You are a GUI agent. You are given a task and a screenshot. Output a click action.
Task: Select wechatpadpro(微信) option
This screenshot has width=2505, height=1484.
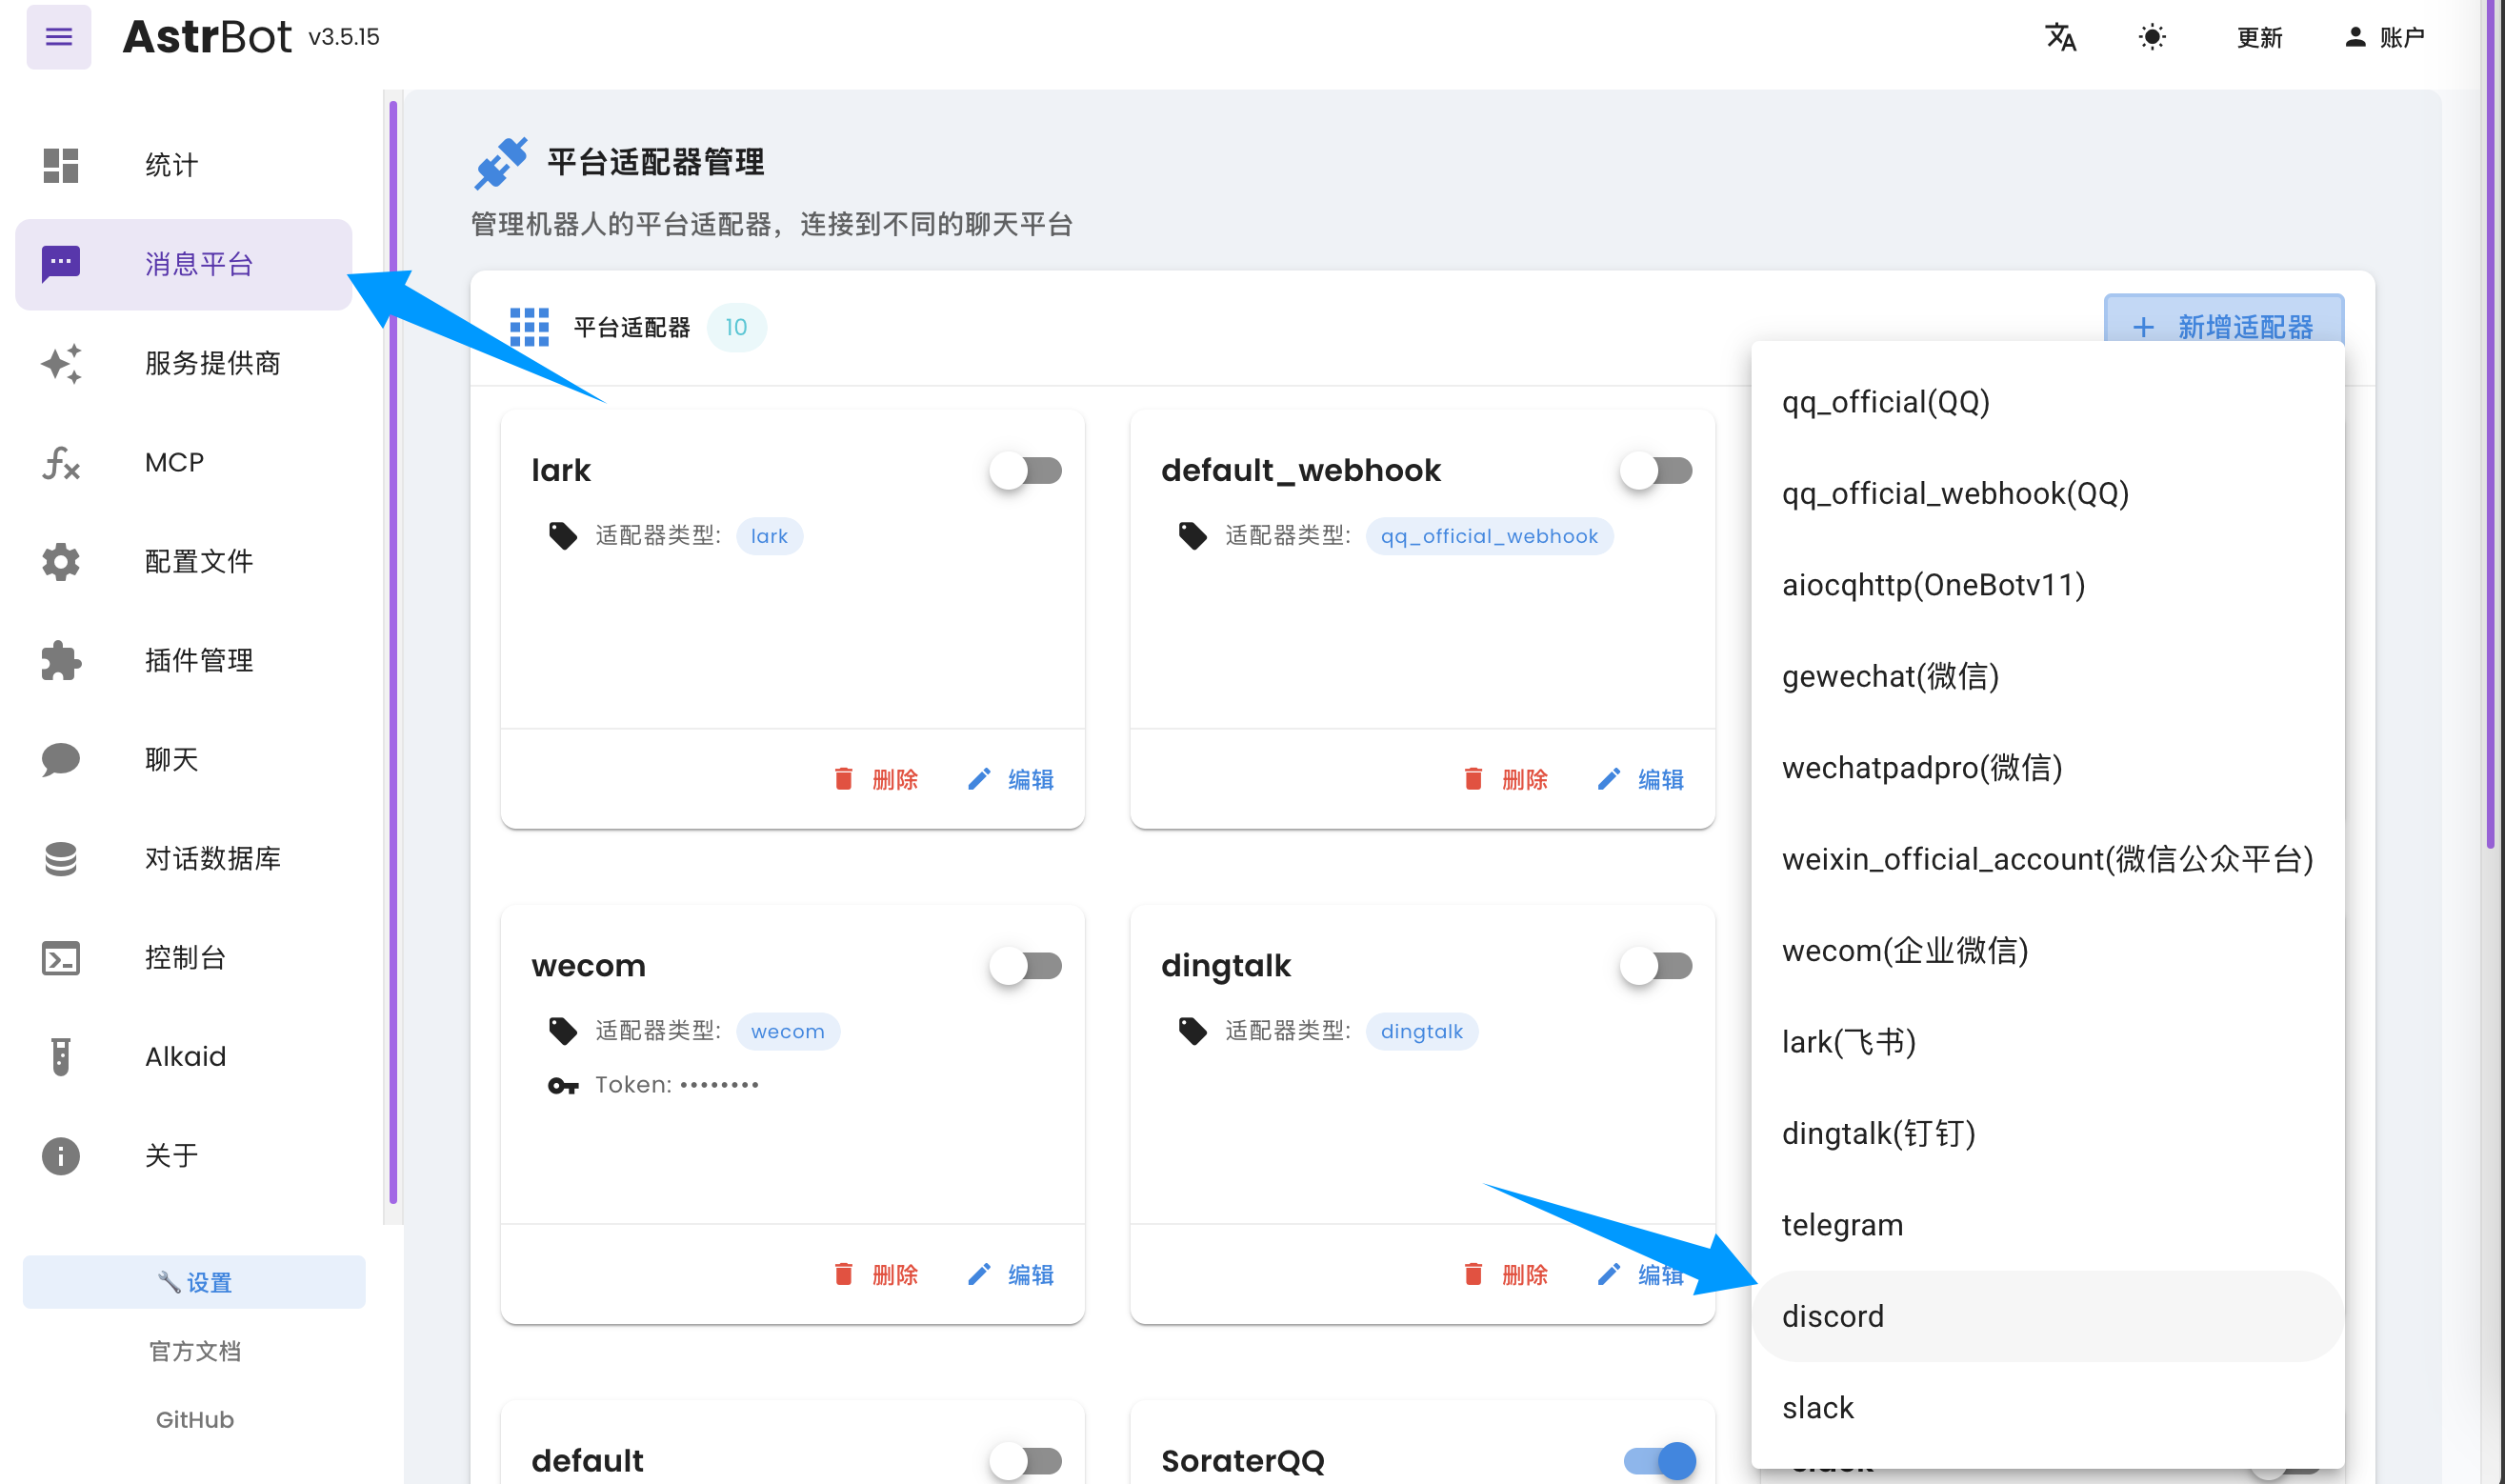(x=2047, y=767)
